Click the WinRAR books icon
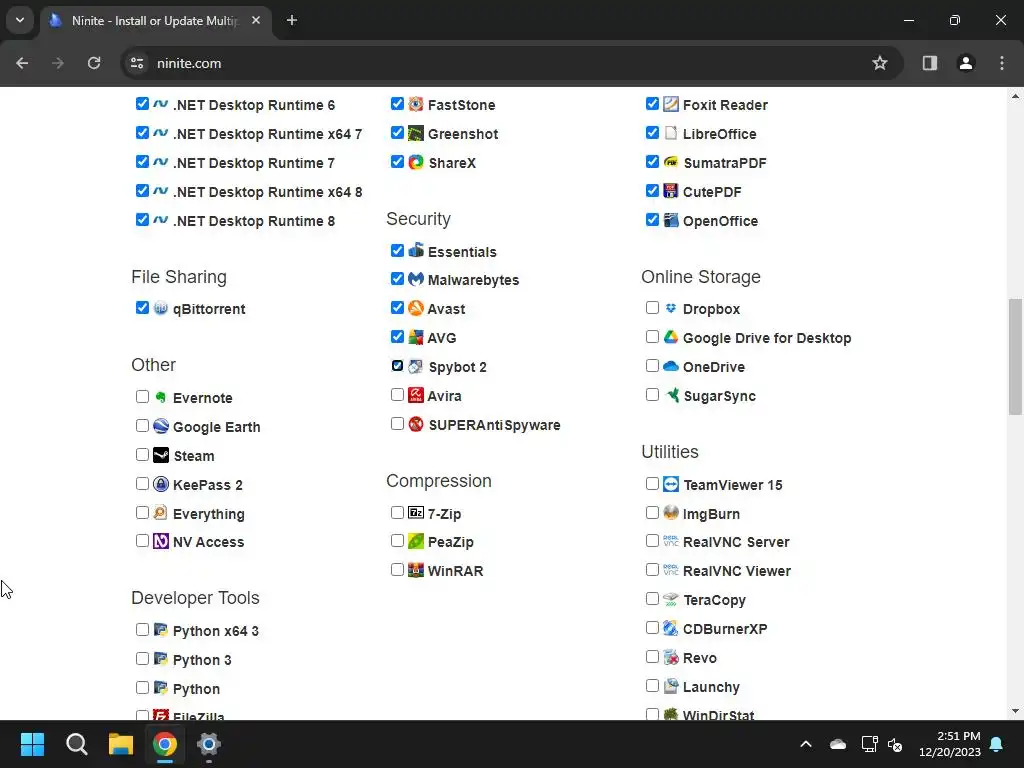The image size is (1024, 768). [x=416, y=570]
